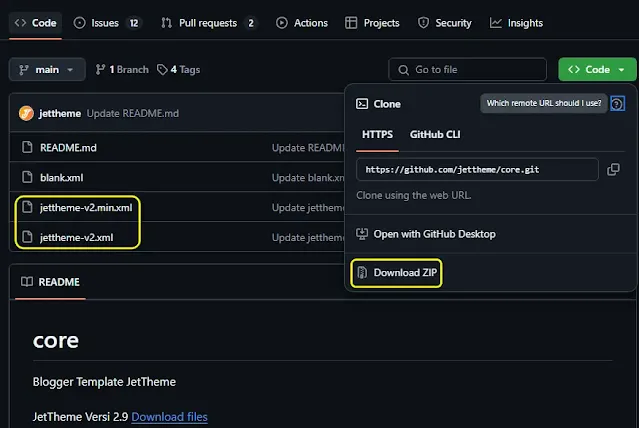639x428 pixels.
Task: Click the Security shield icon
Action: click(x=423, y=23)
